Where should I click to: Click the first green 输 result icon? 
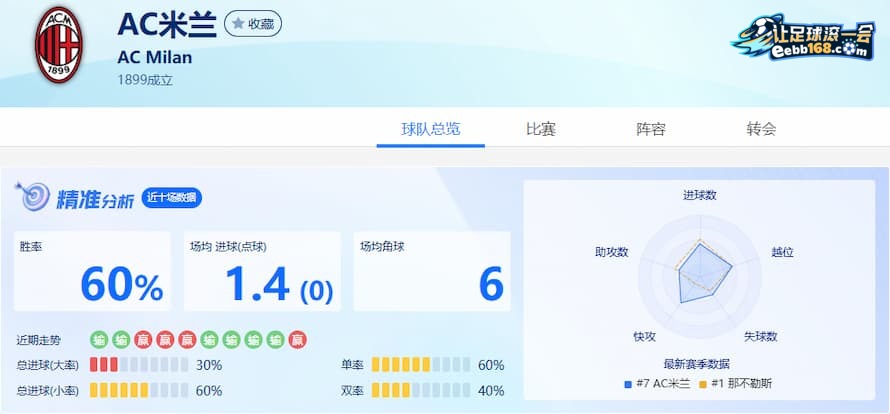[99, 340]
